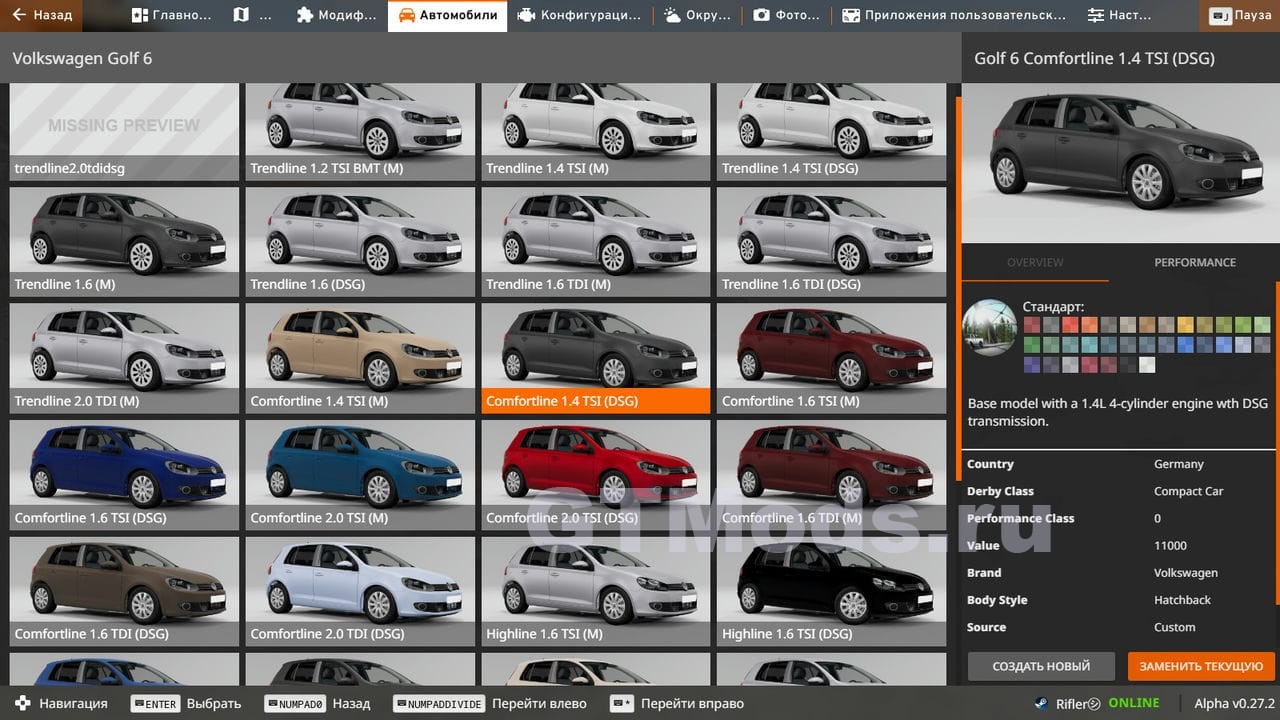This screenshot has height=720, width=1280.
Task: Pick the purple paint swatch
Action: (x=1031, y=364)
